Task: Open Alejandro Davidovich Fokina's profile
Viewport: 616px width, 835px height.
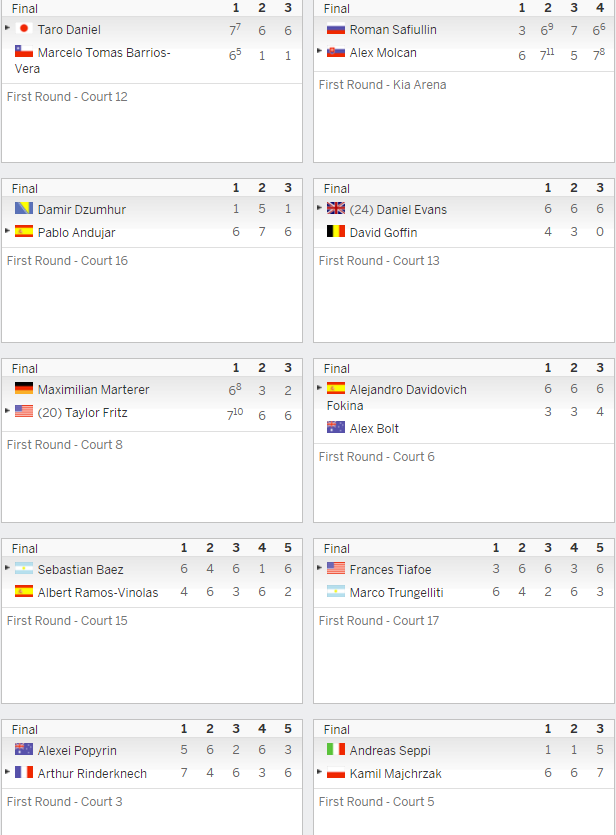Action: point(397,397)
